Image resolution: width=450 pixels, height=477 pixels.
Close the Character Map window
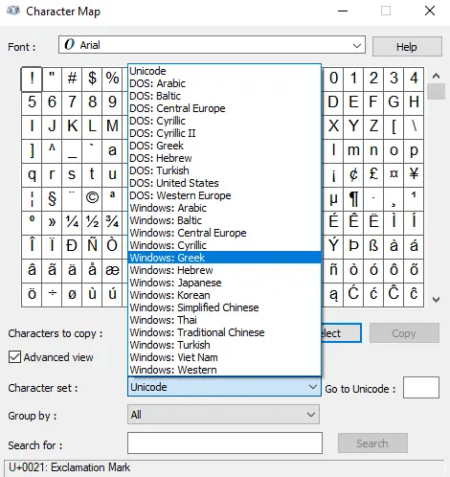tap(430, 11)
